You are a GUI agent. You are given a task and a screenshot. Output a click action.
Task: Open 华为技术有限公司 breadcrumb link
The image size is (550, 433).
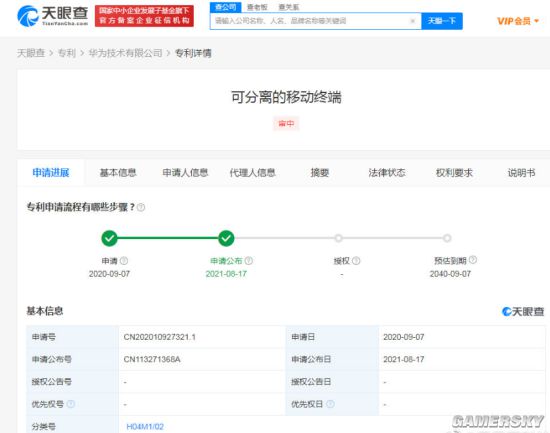(125, 53)
